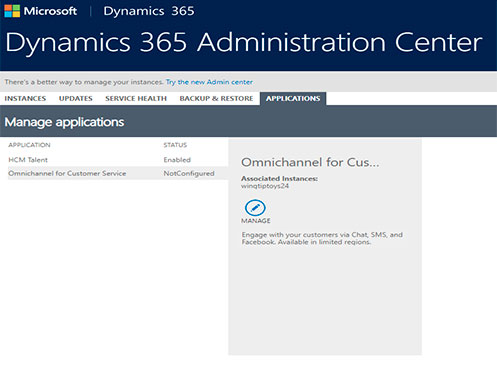Select the HCM Talent application row
Image resolution: width=497 pixels, height=373 pixels.
pos(118,160)
